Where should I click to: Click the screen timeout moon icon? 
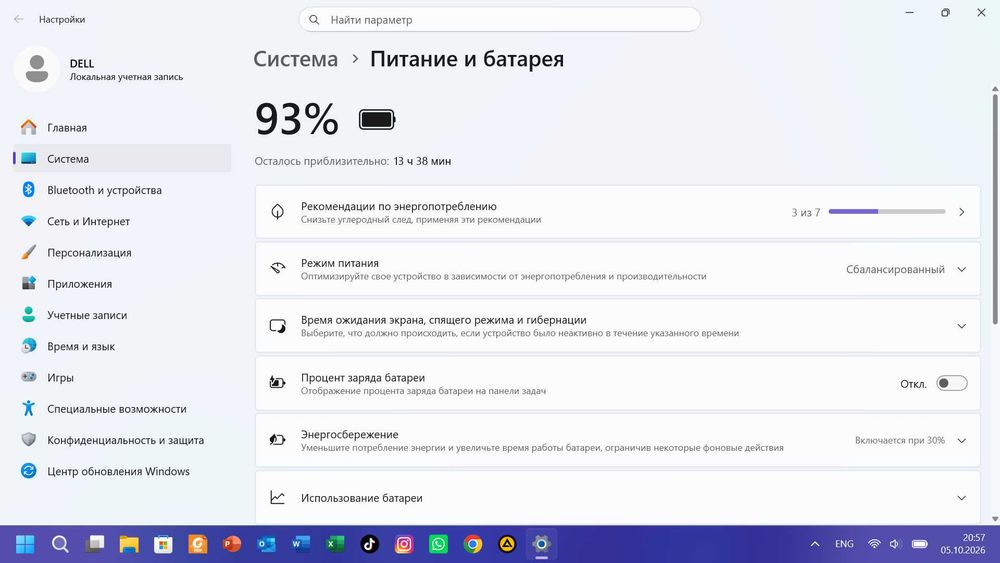click(277, 326)
